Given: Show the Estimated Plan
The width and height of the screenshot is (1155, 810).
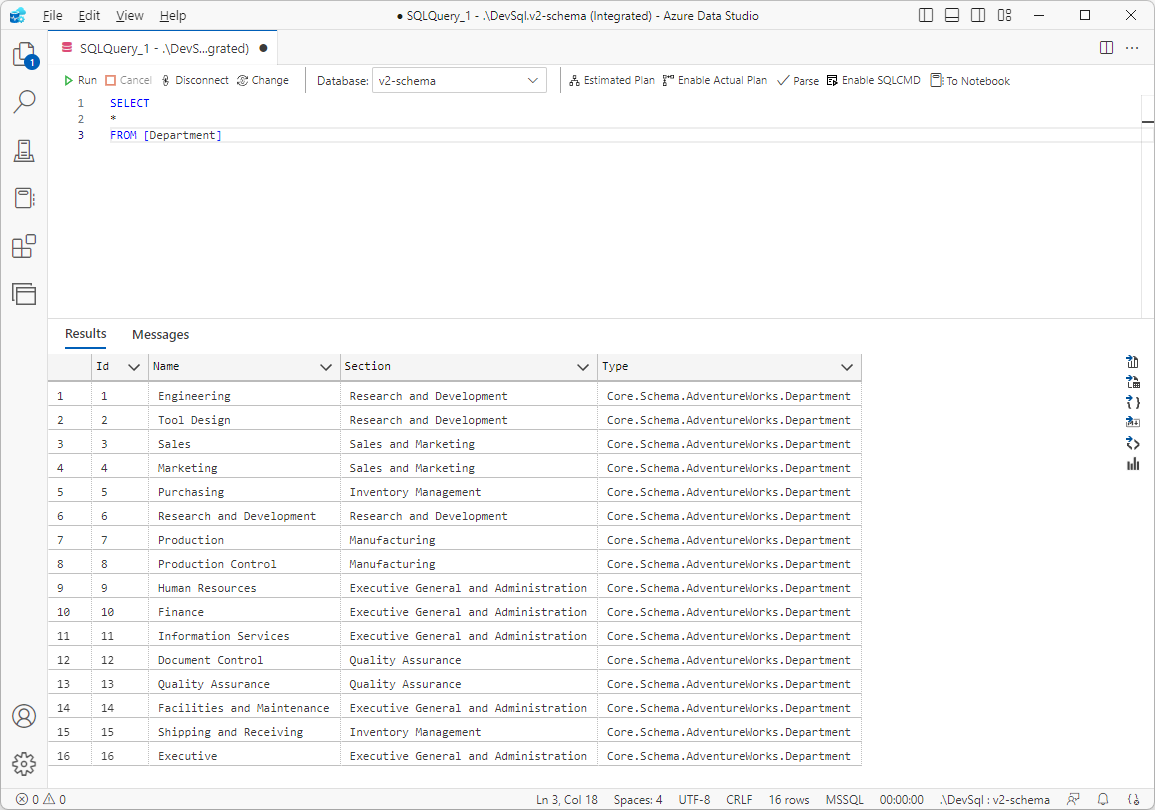Looking at the screenshot, I should coord(611,80).
